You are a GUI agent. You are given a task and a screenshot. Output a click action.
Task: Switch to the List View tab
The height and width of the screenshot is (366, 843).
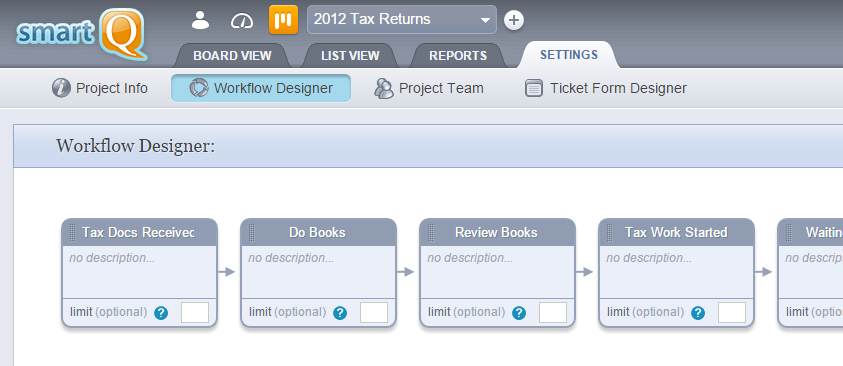coord(350,56)
